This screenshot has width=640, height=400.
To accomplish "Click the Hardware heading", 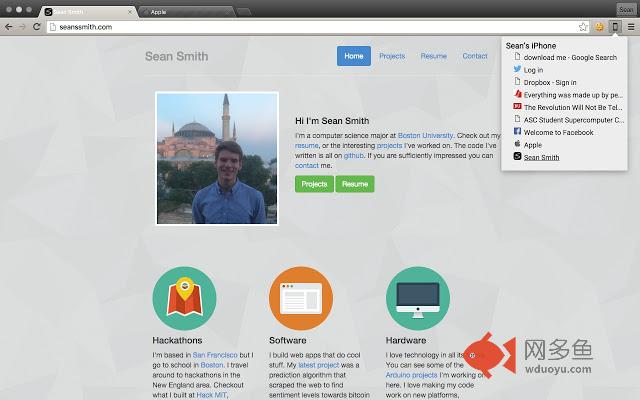I will [x=406, y=340].
